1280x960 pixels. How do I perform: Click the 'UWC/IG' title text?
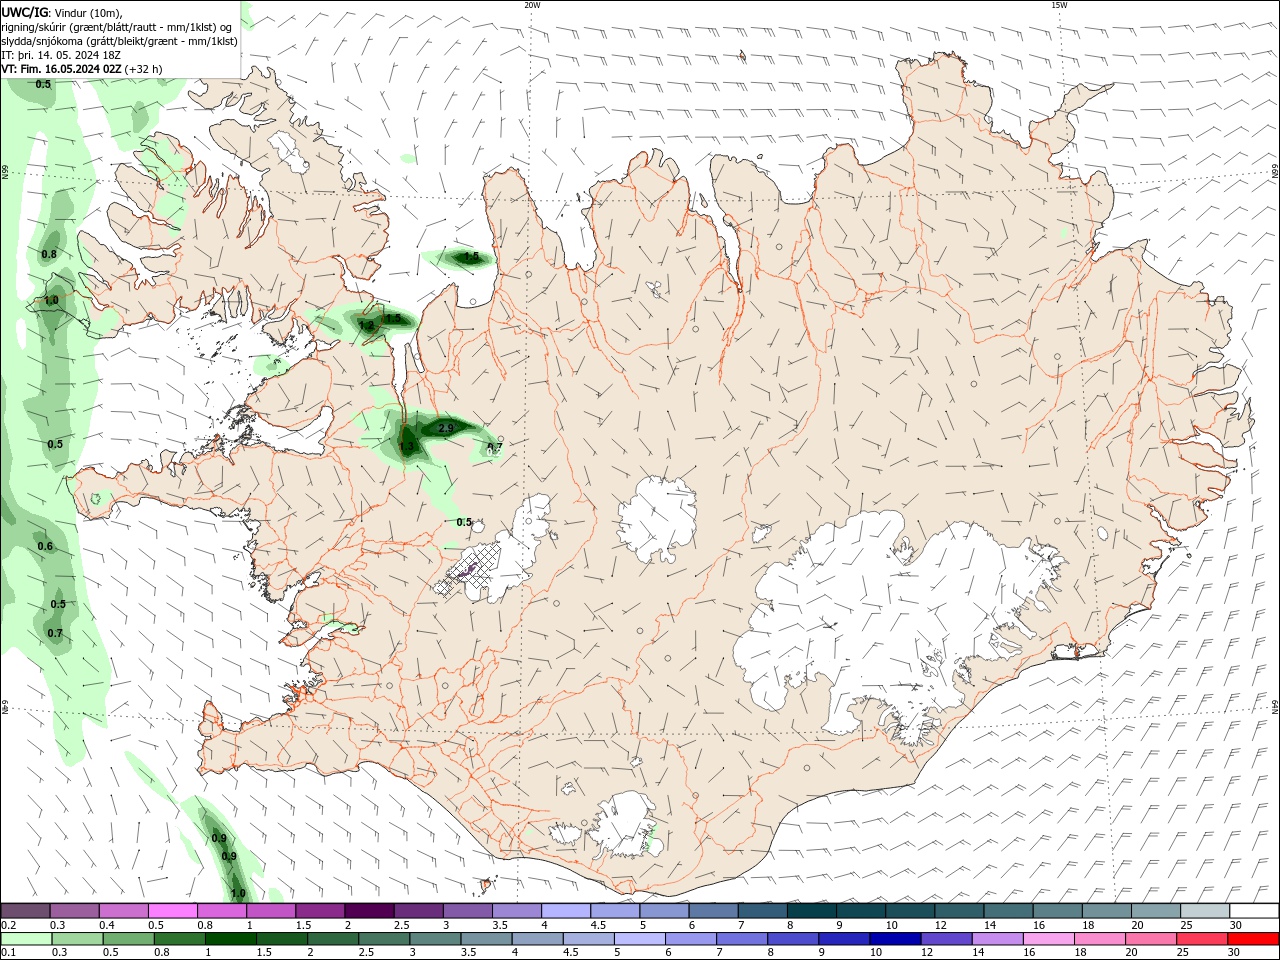[x=25, y=12]
